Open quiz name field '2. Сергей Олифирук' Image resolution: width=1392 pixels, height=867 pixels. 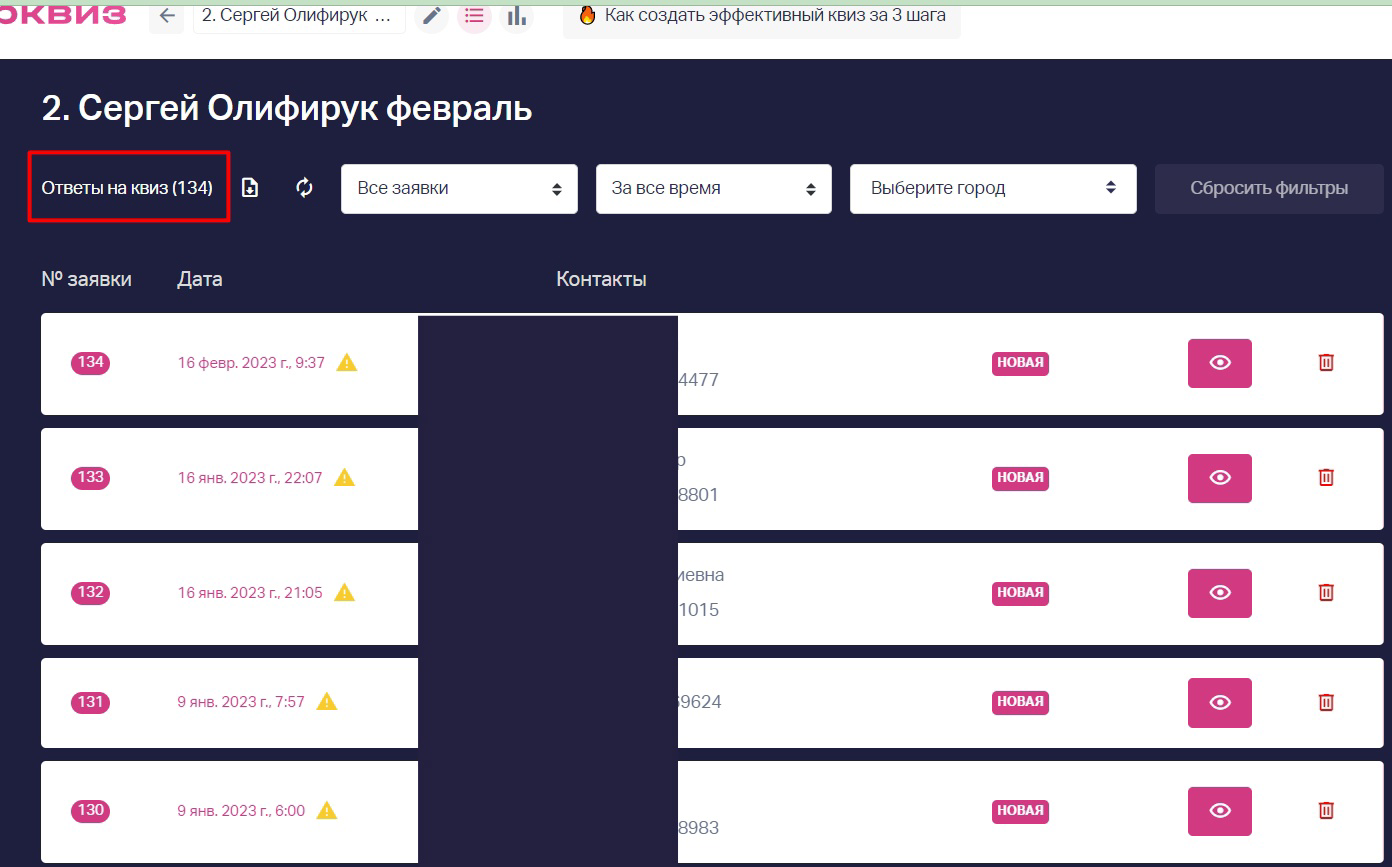click(299, 16)
